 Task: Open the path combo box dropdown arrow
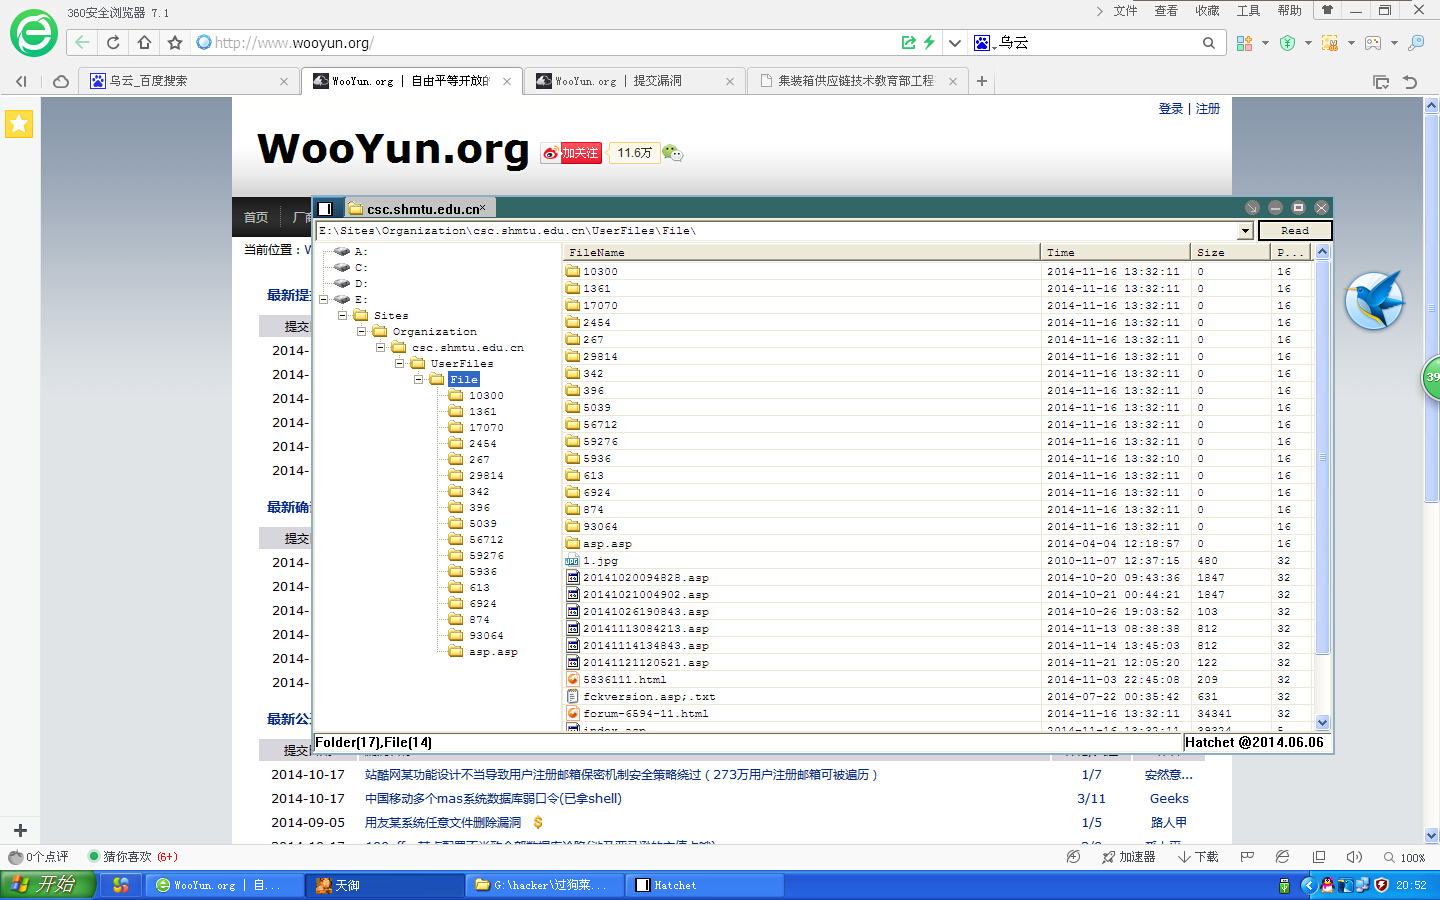pyautogui.click(x=1245, y=231)
